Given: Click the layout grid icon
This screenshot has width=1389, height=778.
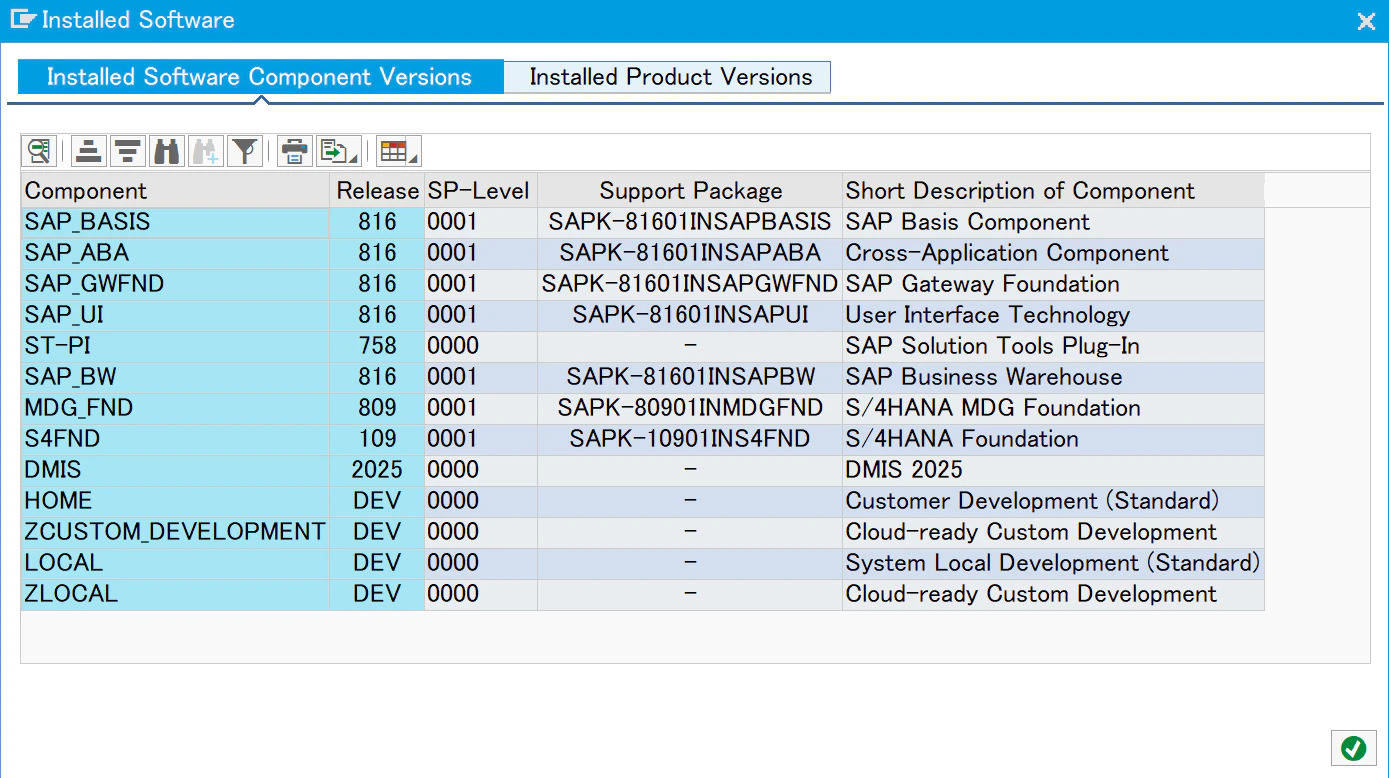Looking at the screenshot, I should pyautogui.click(x=394, y=151).
